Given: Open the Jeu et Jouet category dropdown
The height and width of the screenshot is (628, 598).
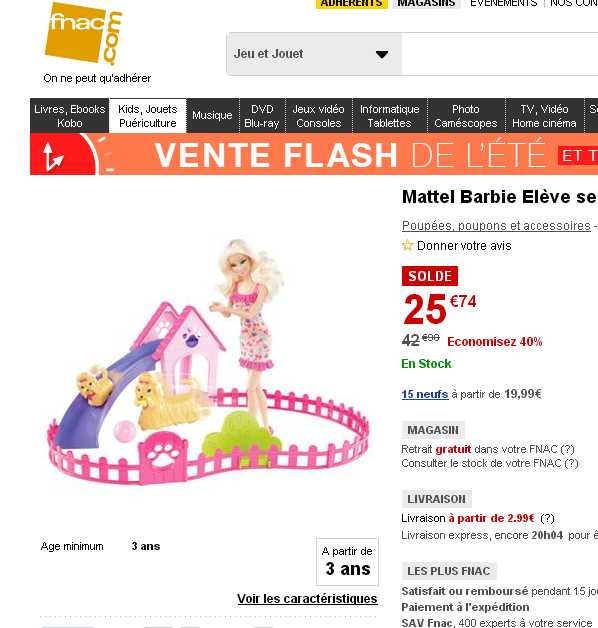Looking at the screenshot, I should pos(314,54).
